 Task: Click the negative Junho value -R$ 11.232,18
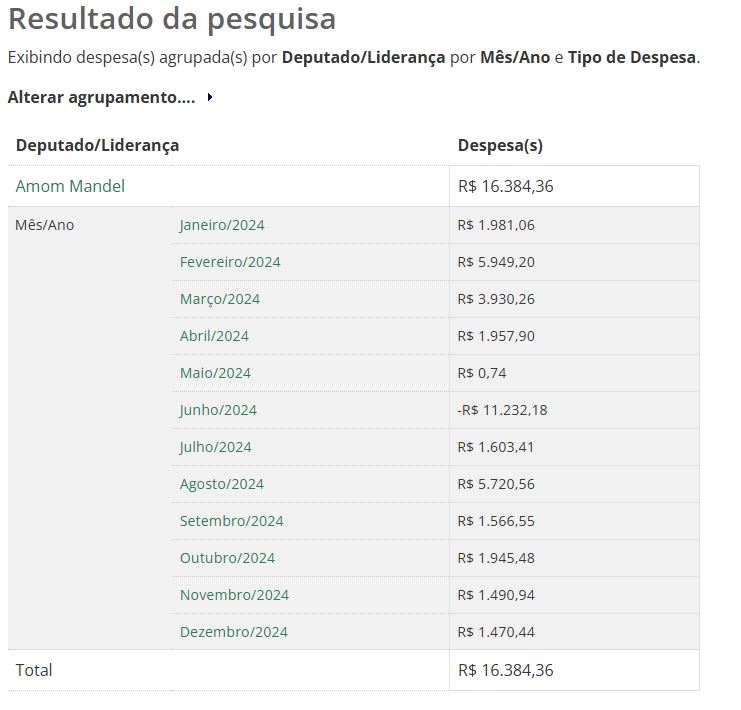502,410
